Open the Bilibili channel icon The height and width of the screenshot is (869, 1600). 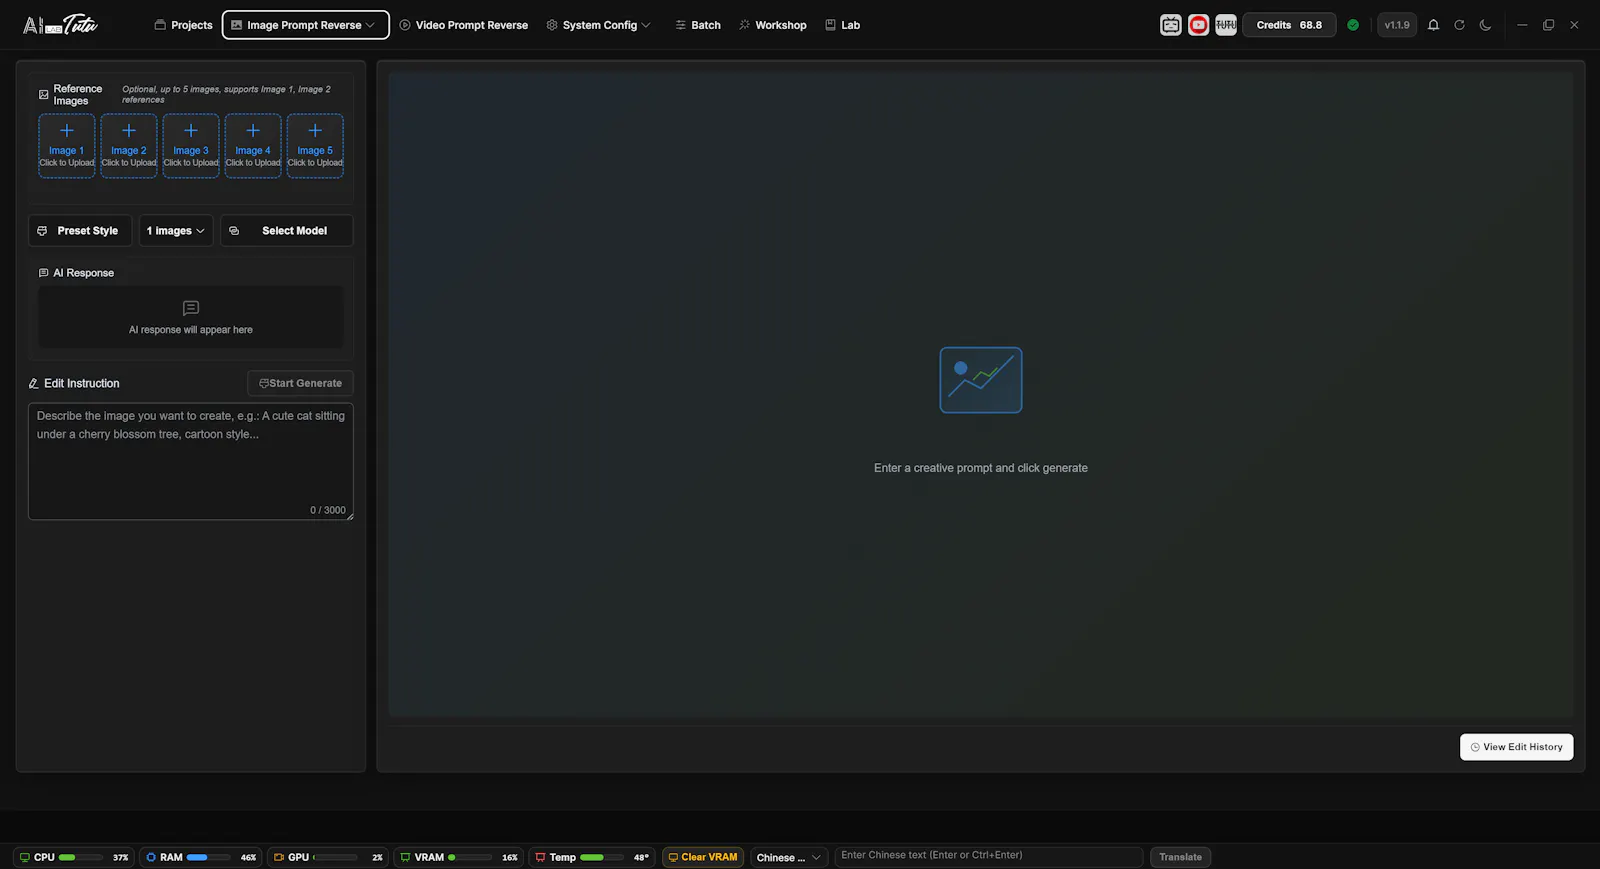[1171, 25]
